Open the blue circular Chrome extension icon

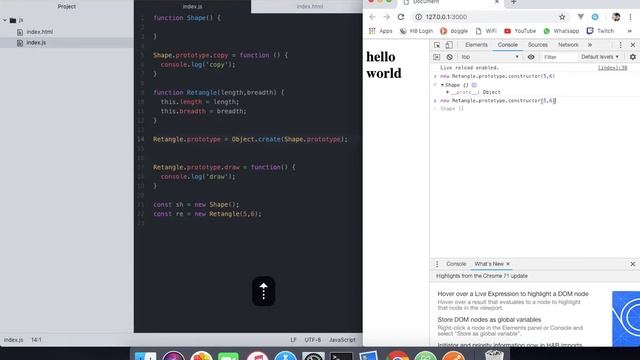pyautogui.click(x=595, y=17)
